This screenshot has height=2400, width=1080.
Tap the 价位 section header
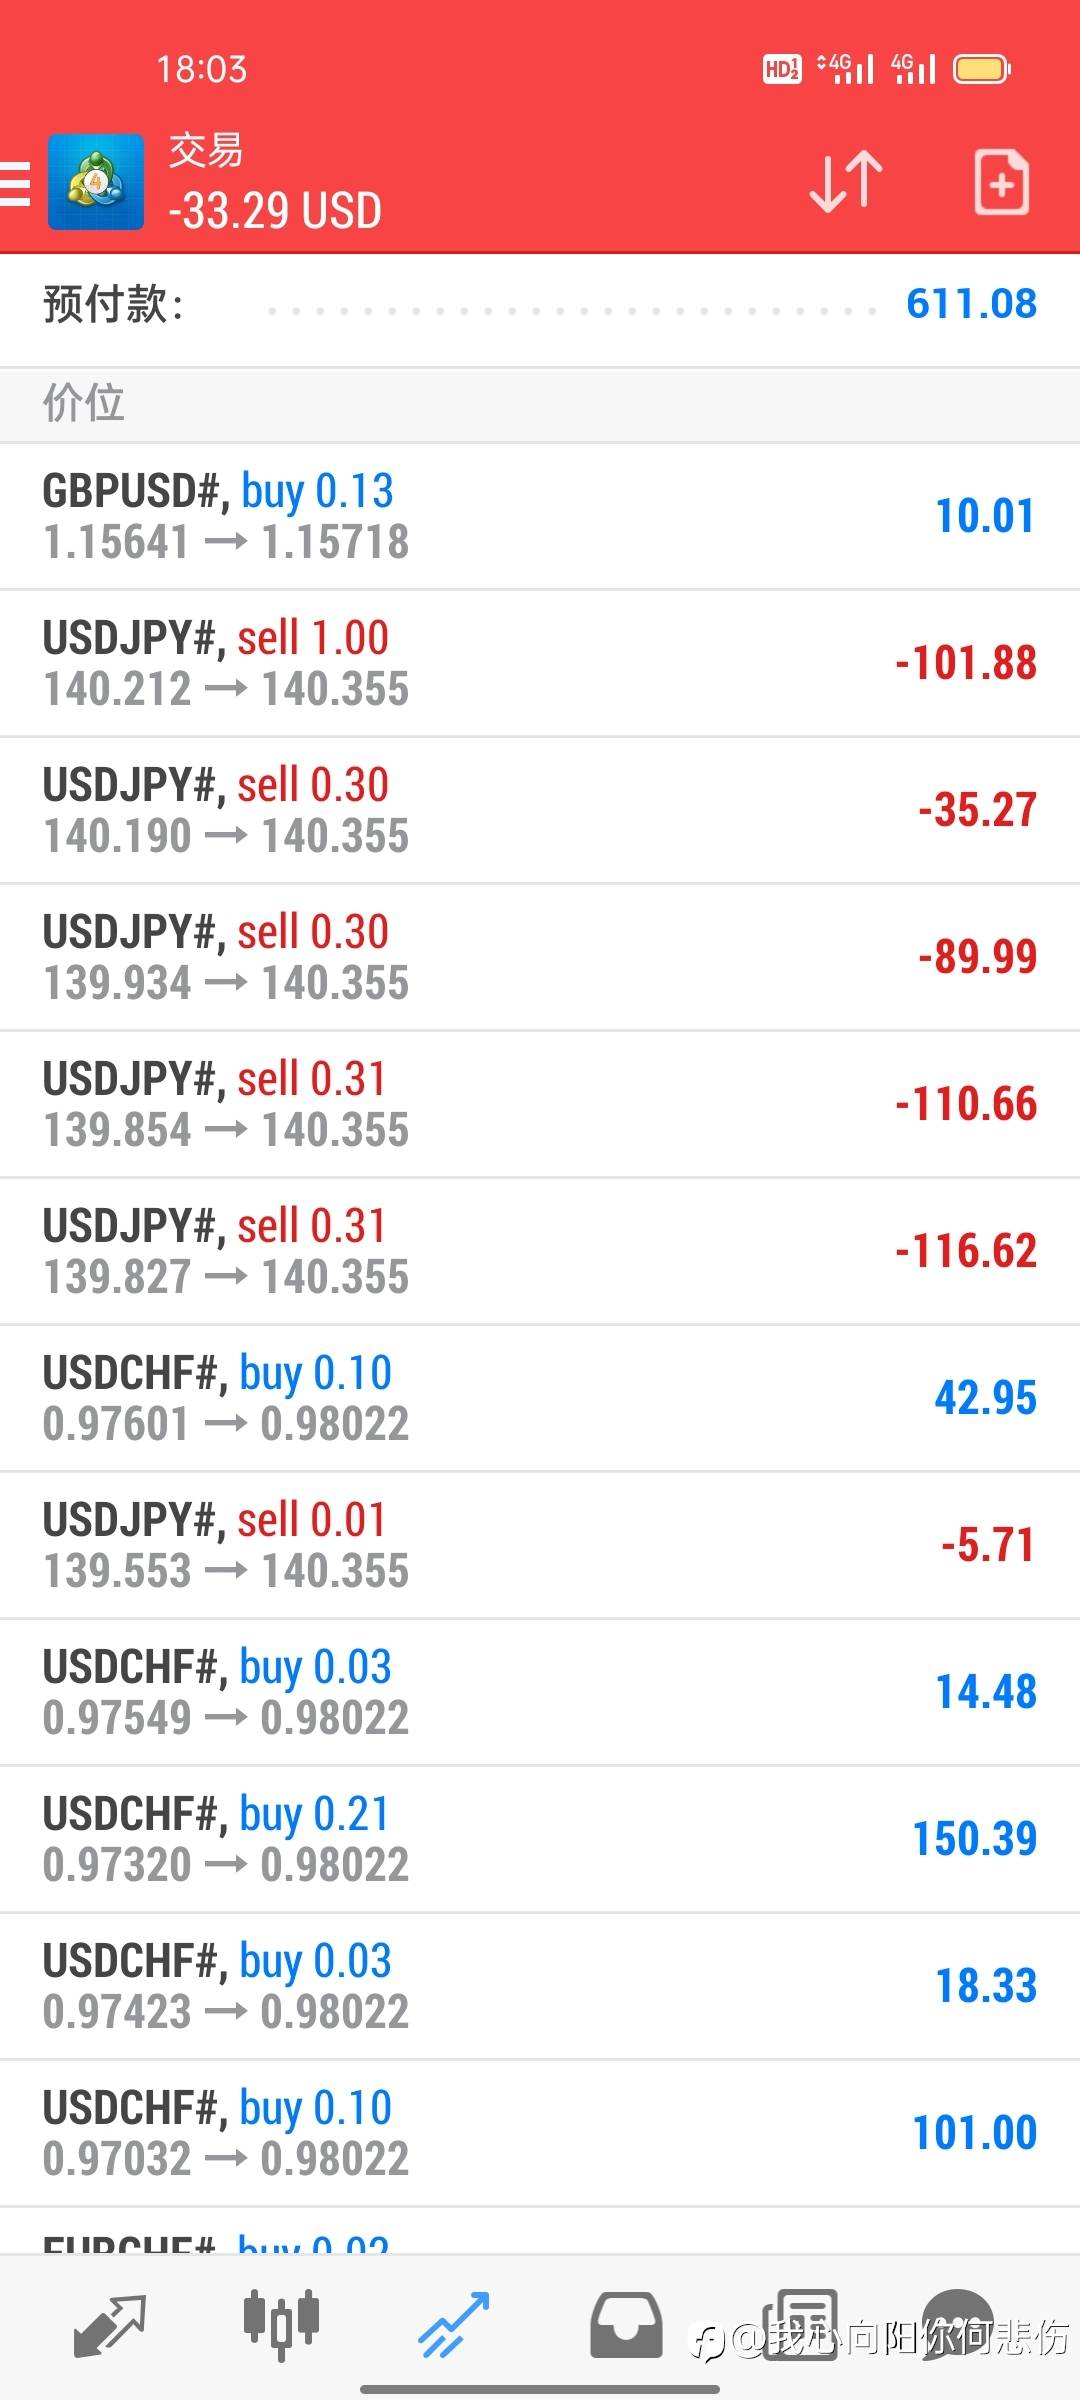click(540, 404)
